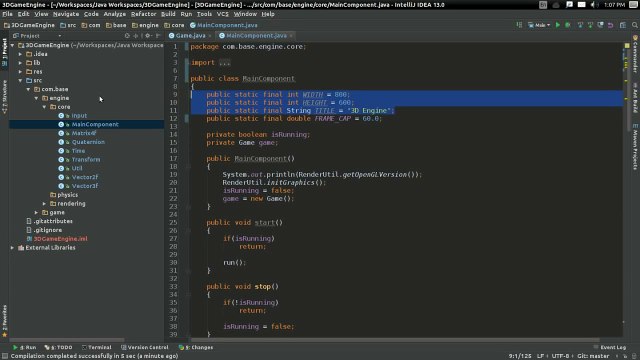
Task: Click the lock icon in status bar
Action: pyautogui.click(x=625, y=356)
